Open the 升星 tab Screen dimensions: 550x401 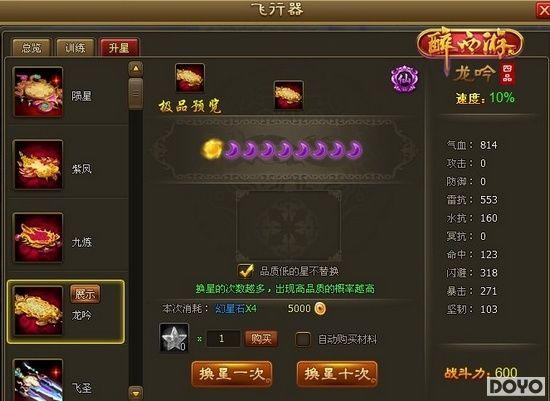click(x=119, y=47)
